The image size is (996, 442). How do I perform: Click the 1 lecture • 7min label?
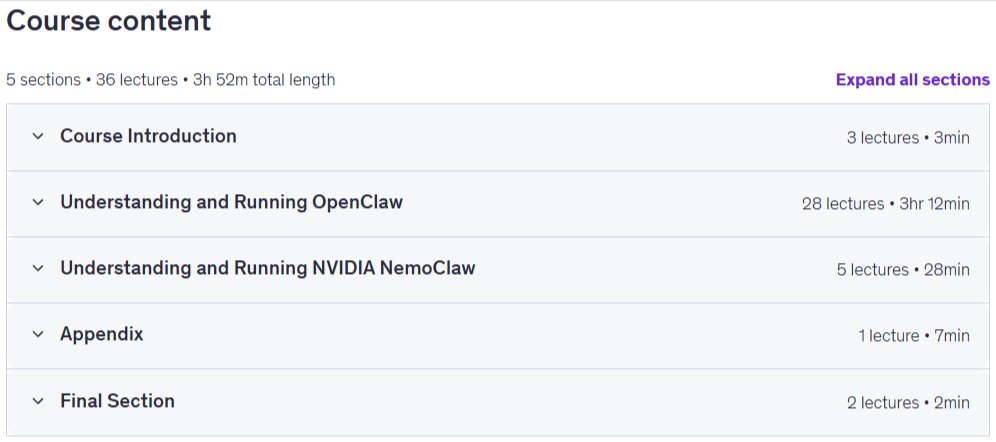coord(914,336)
